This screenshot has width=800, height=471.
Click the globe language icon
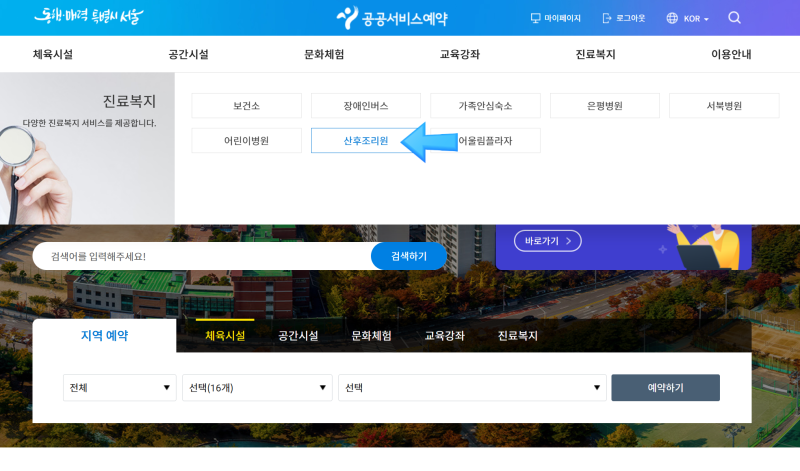672,18
